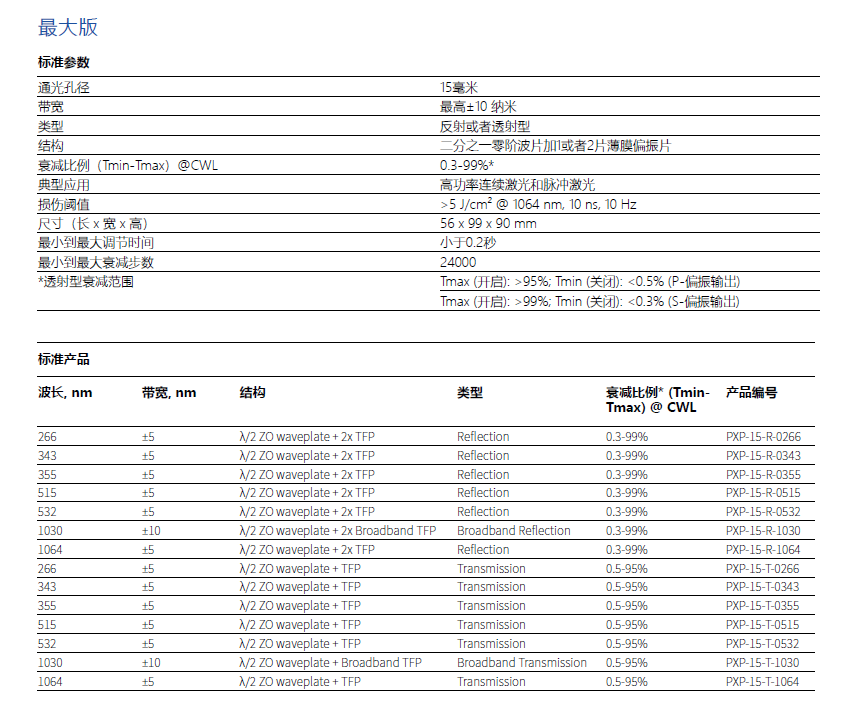The image size is (848, 711).
Task: Click the 56 x 99 x 90 mm dimension value
Action: click(x=488, y=223)
